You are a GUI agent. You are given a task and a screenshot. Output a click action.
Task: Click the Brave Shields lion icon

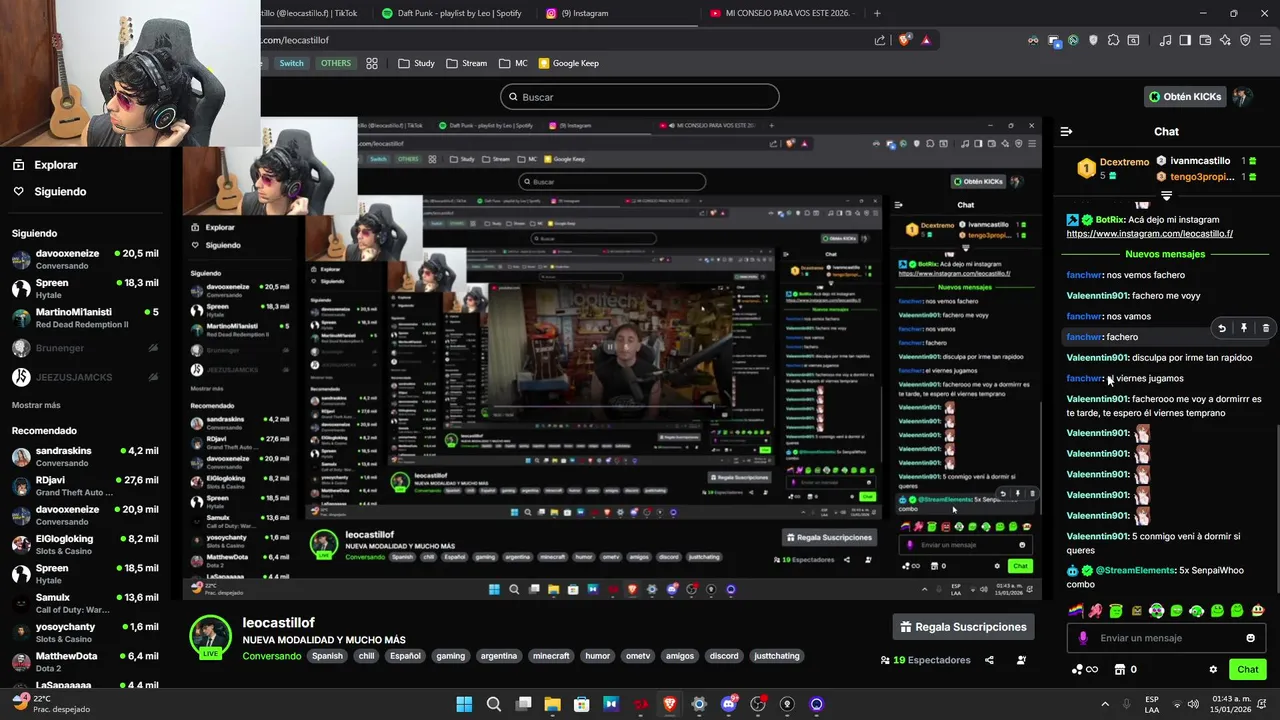905,40
